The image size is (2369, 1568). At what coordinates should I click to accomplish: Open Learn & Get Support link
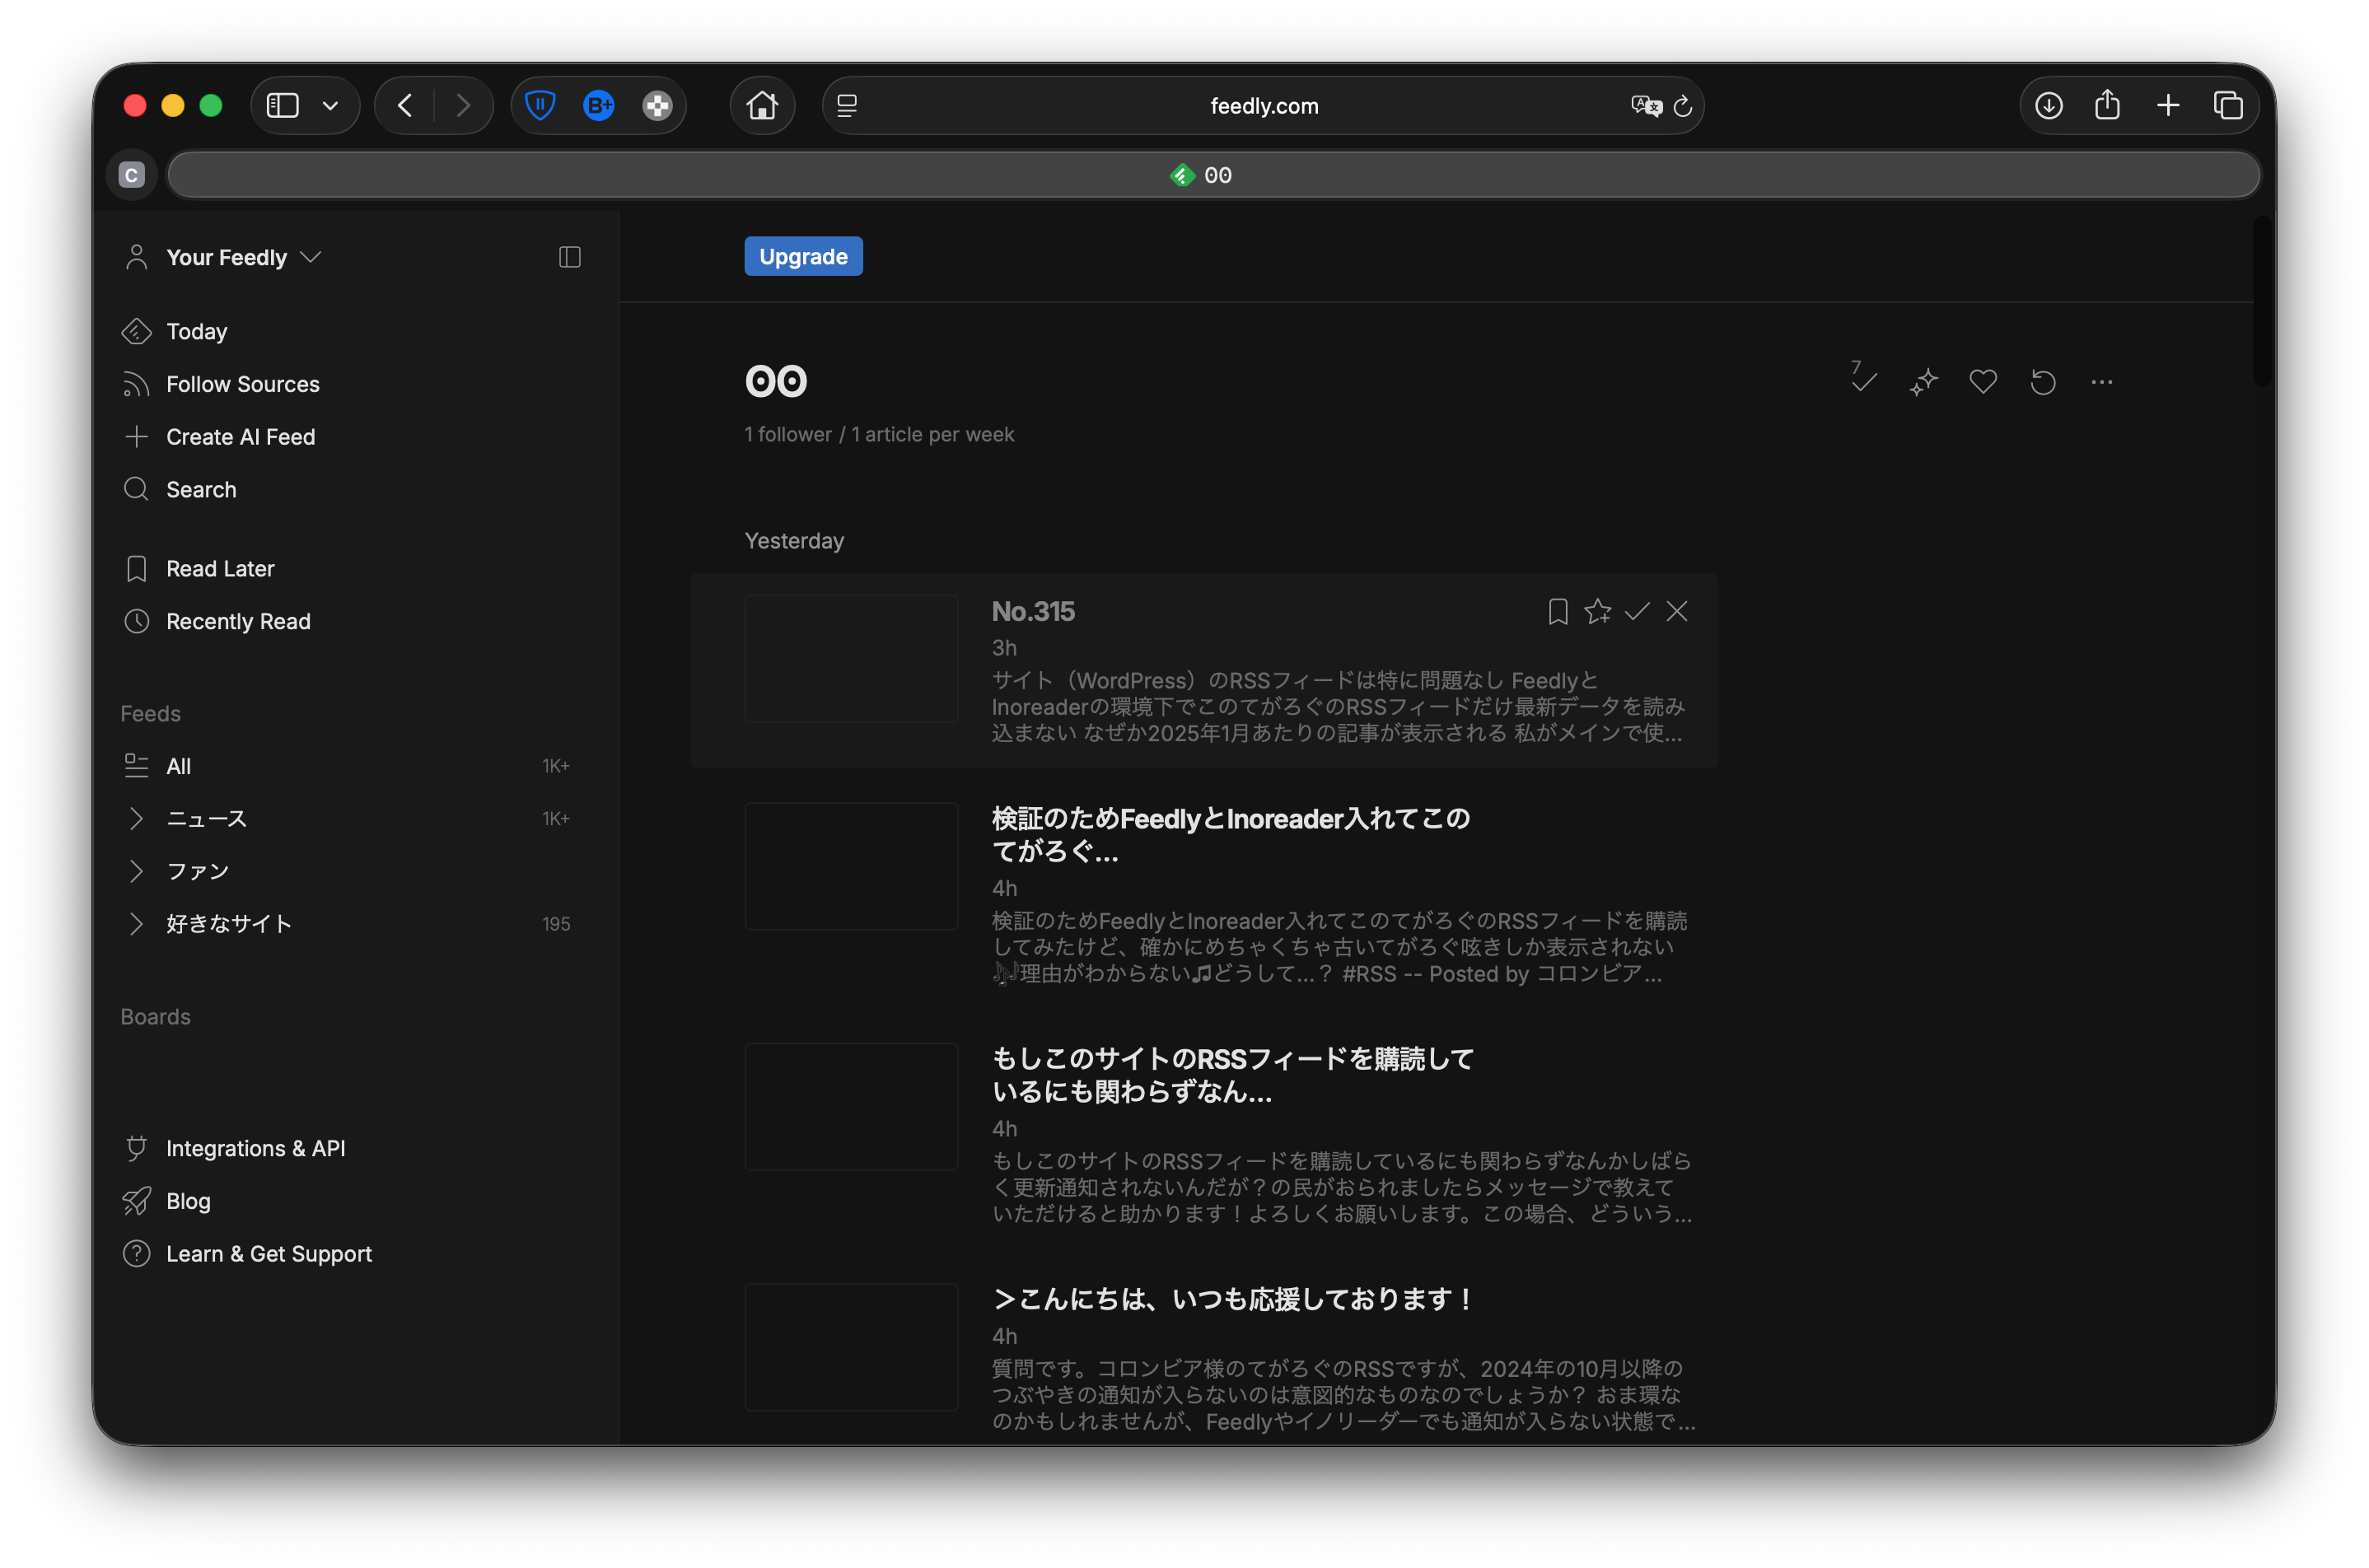pos(268,1253)
